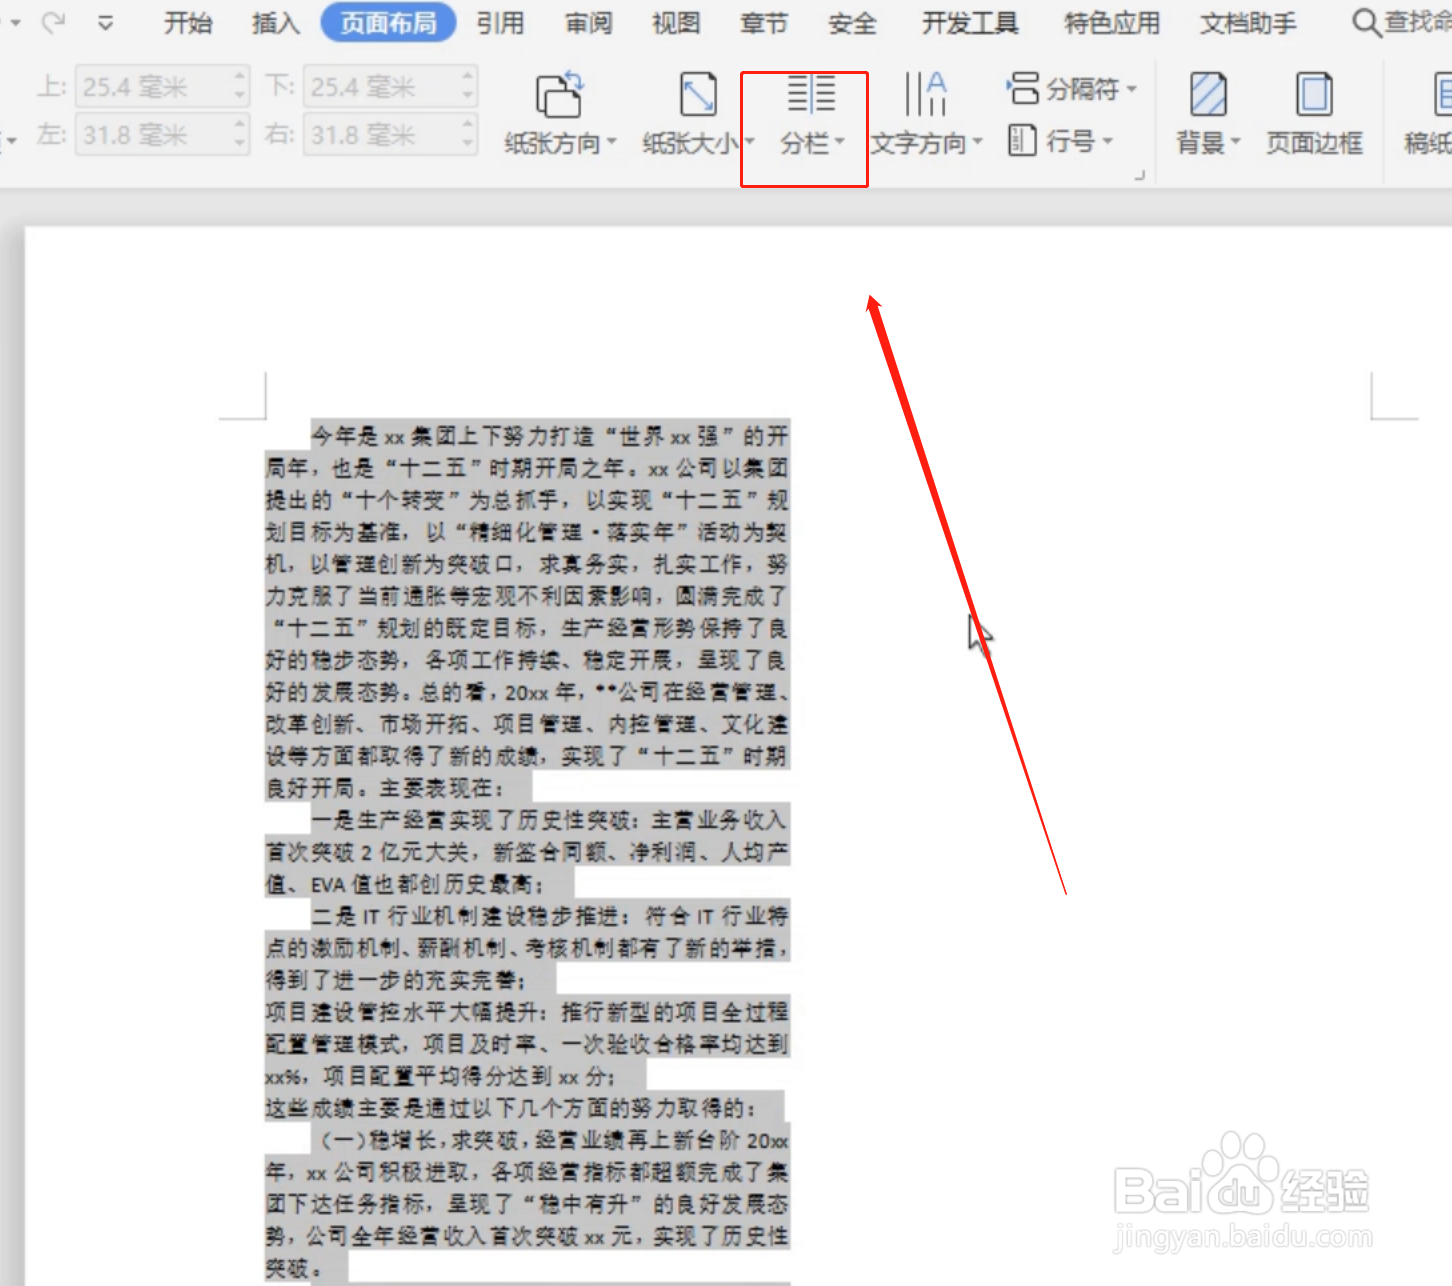Viewport: 1452px width, 1286px height.
Task: Expand the 行号 dropdown arrow
Action: pyautogui.click(x=1108, y=141)
